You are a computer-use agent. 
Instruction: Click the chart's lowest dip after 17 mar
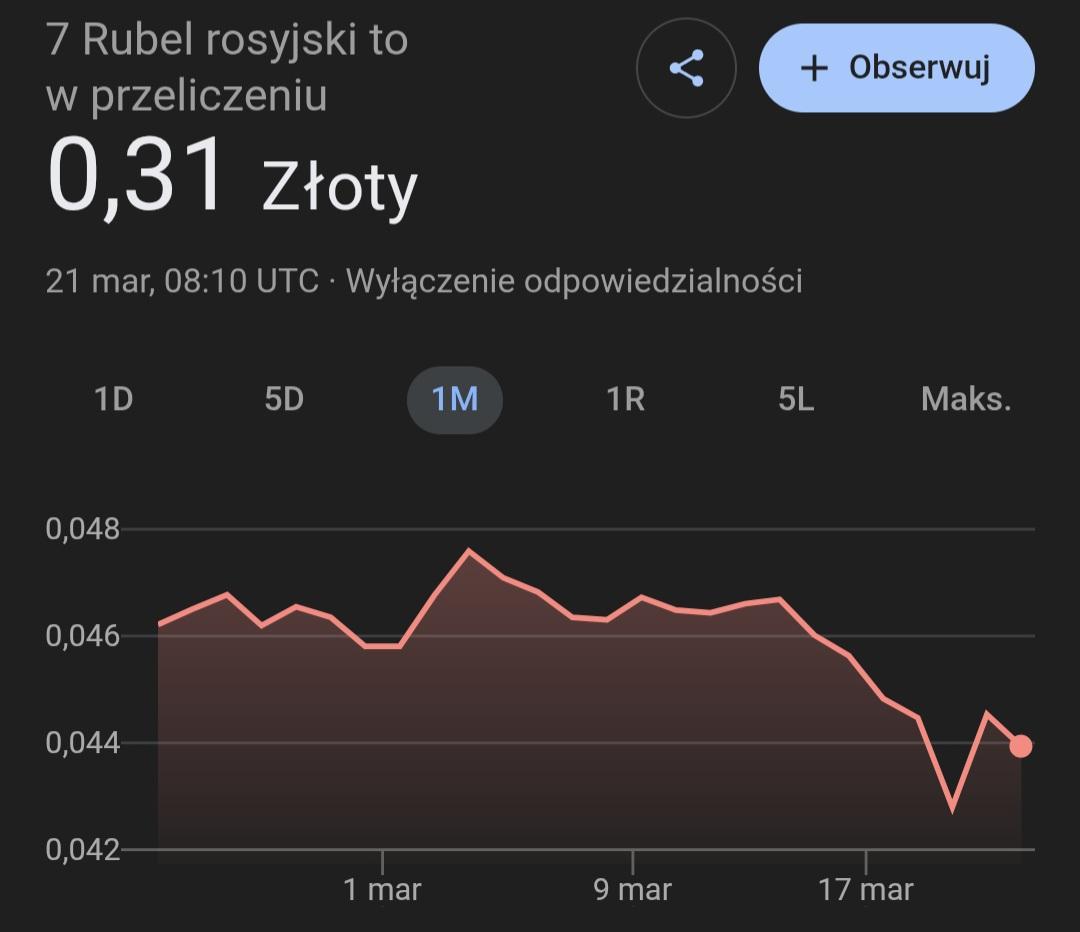point(952,808)
